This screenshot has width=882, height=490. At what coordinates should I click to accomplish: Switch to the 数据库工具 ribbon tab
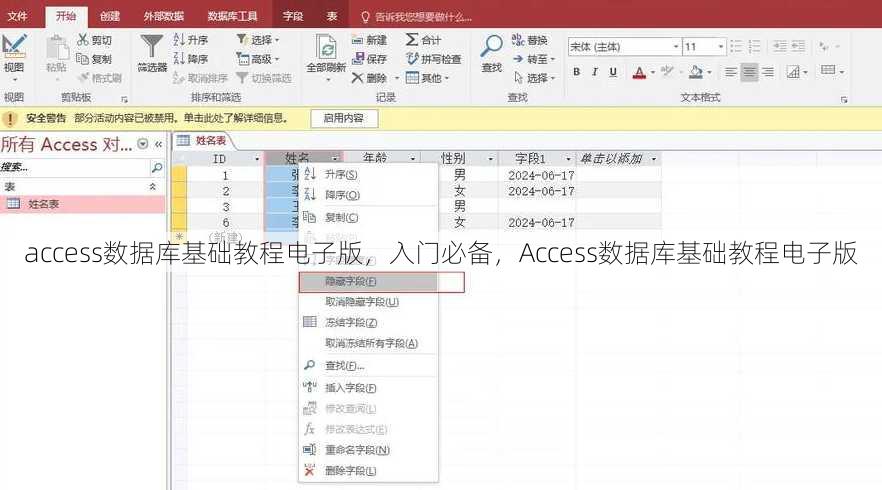[x=232, y=16]
